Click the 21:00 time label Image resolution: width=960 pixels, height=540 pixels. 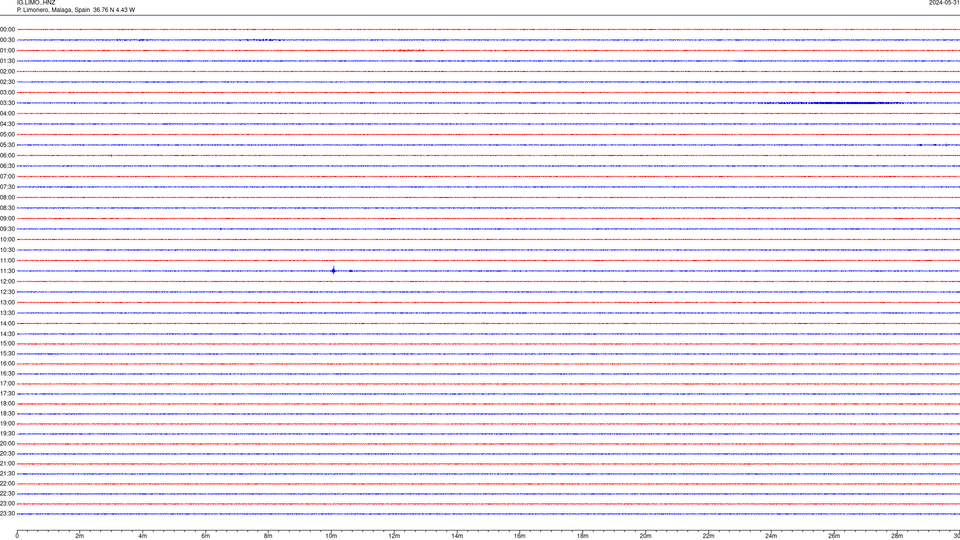tap(7, 463)
